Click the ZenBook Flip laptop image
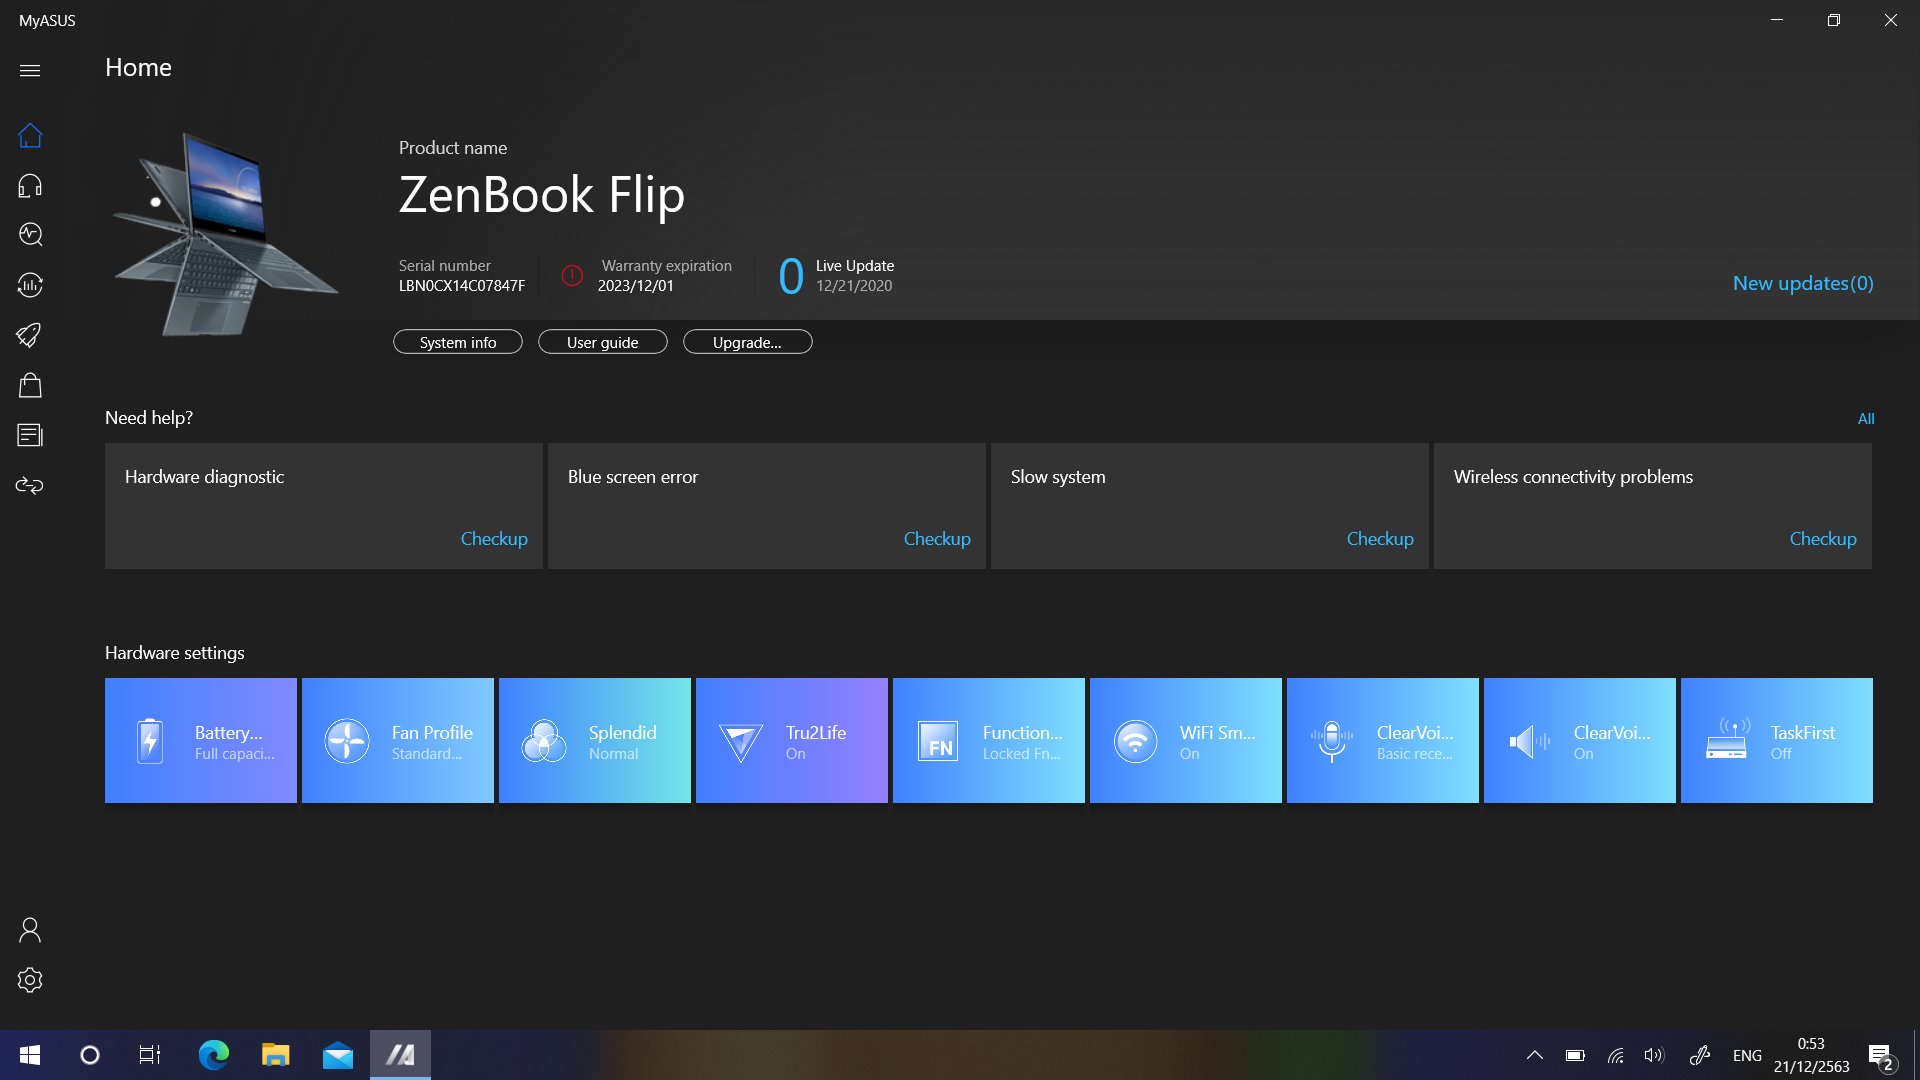The width and height of the screenshot is (1920, 1080). pos(226,235)
